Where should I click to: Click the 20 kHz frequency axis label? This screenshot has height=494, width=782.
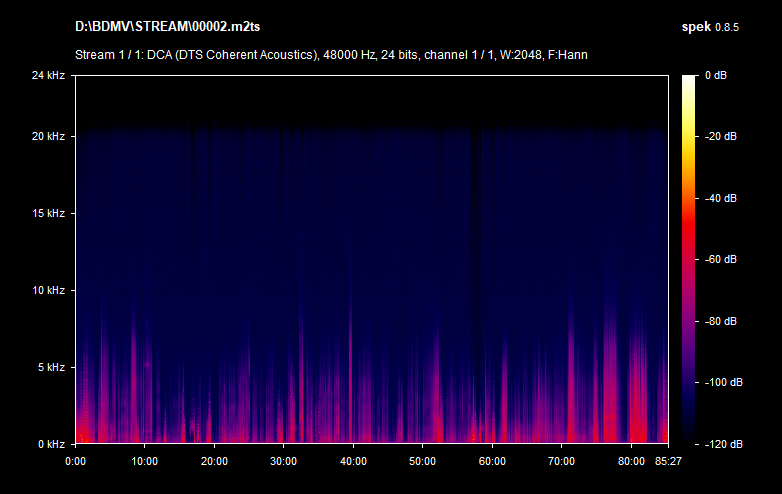tap(47, 137)
